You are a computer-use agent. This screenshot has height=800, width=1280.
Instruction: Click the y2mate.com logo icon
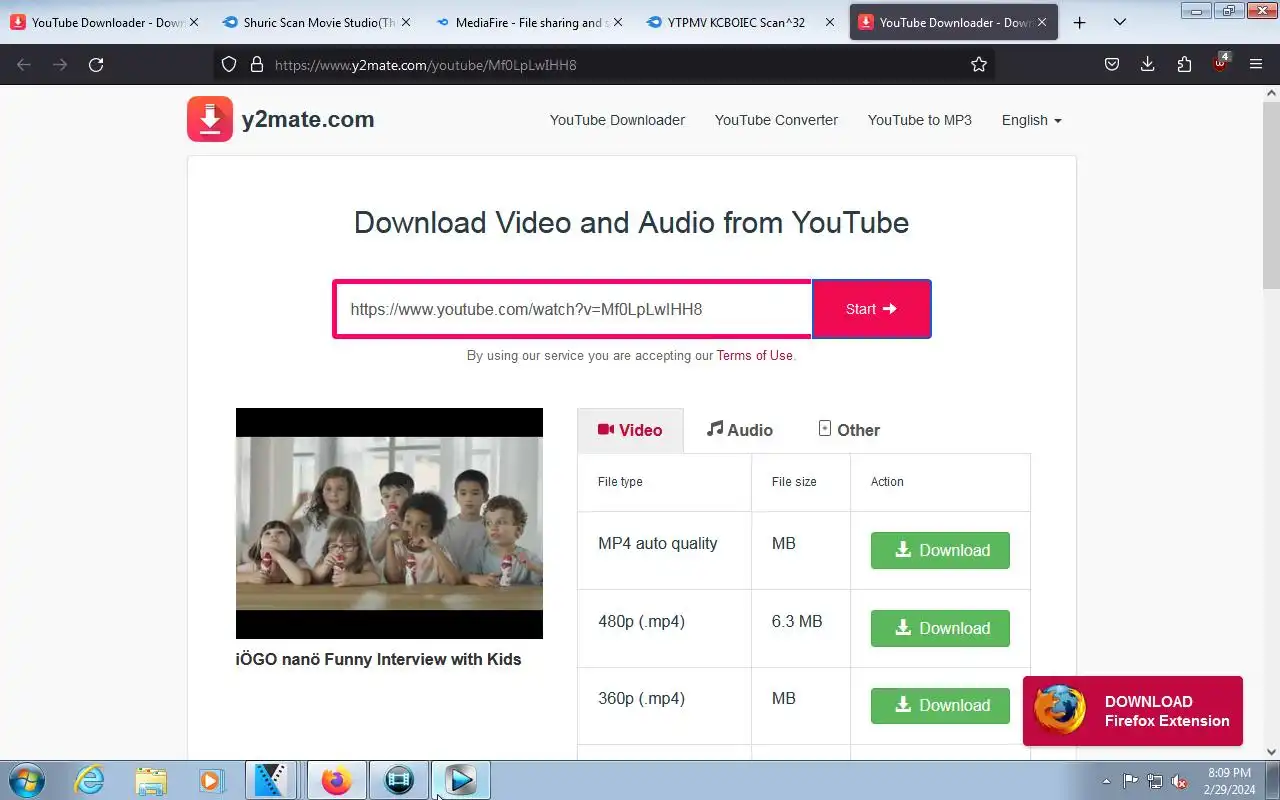(209, 119)
